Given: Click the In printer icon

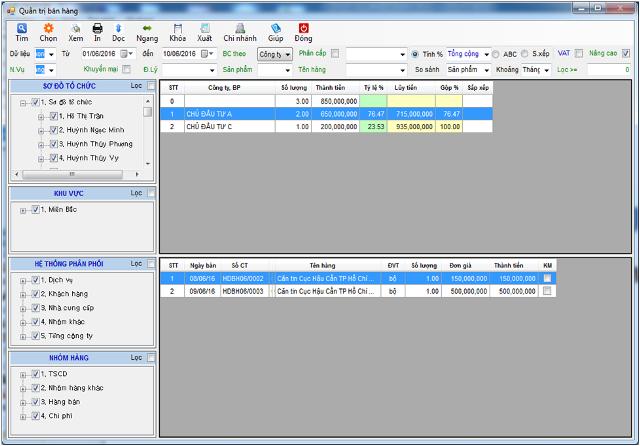Looking at the screenshot, I should point(98,28).
